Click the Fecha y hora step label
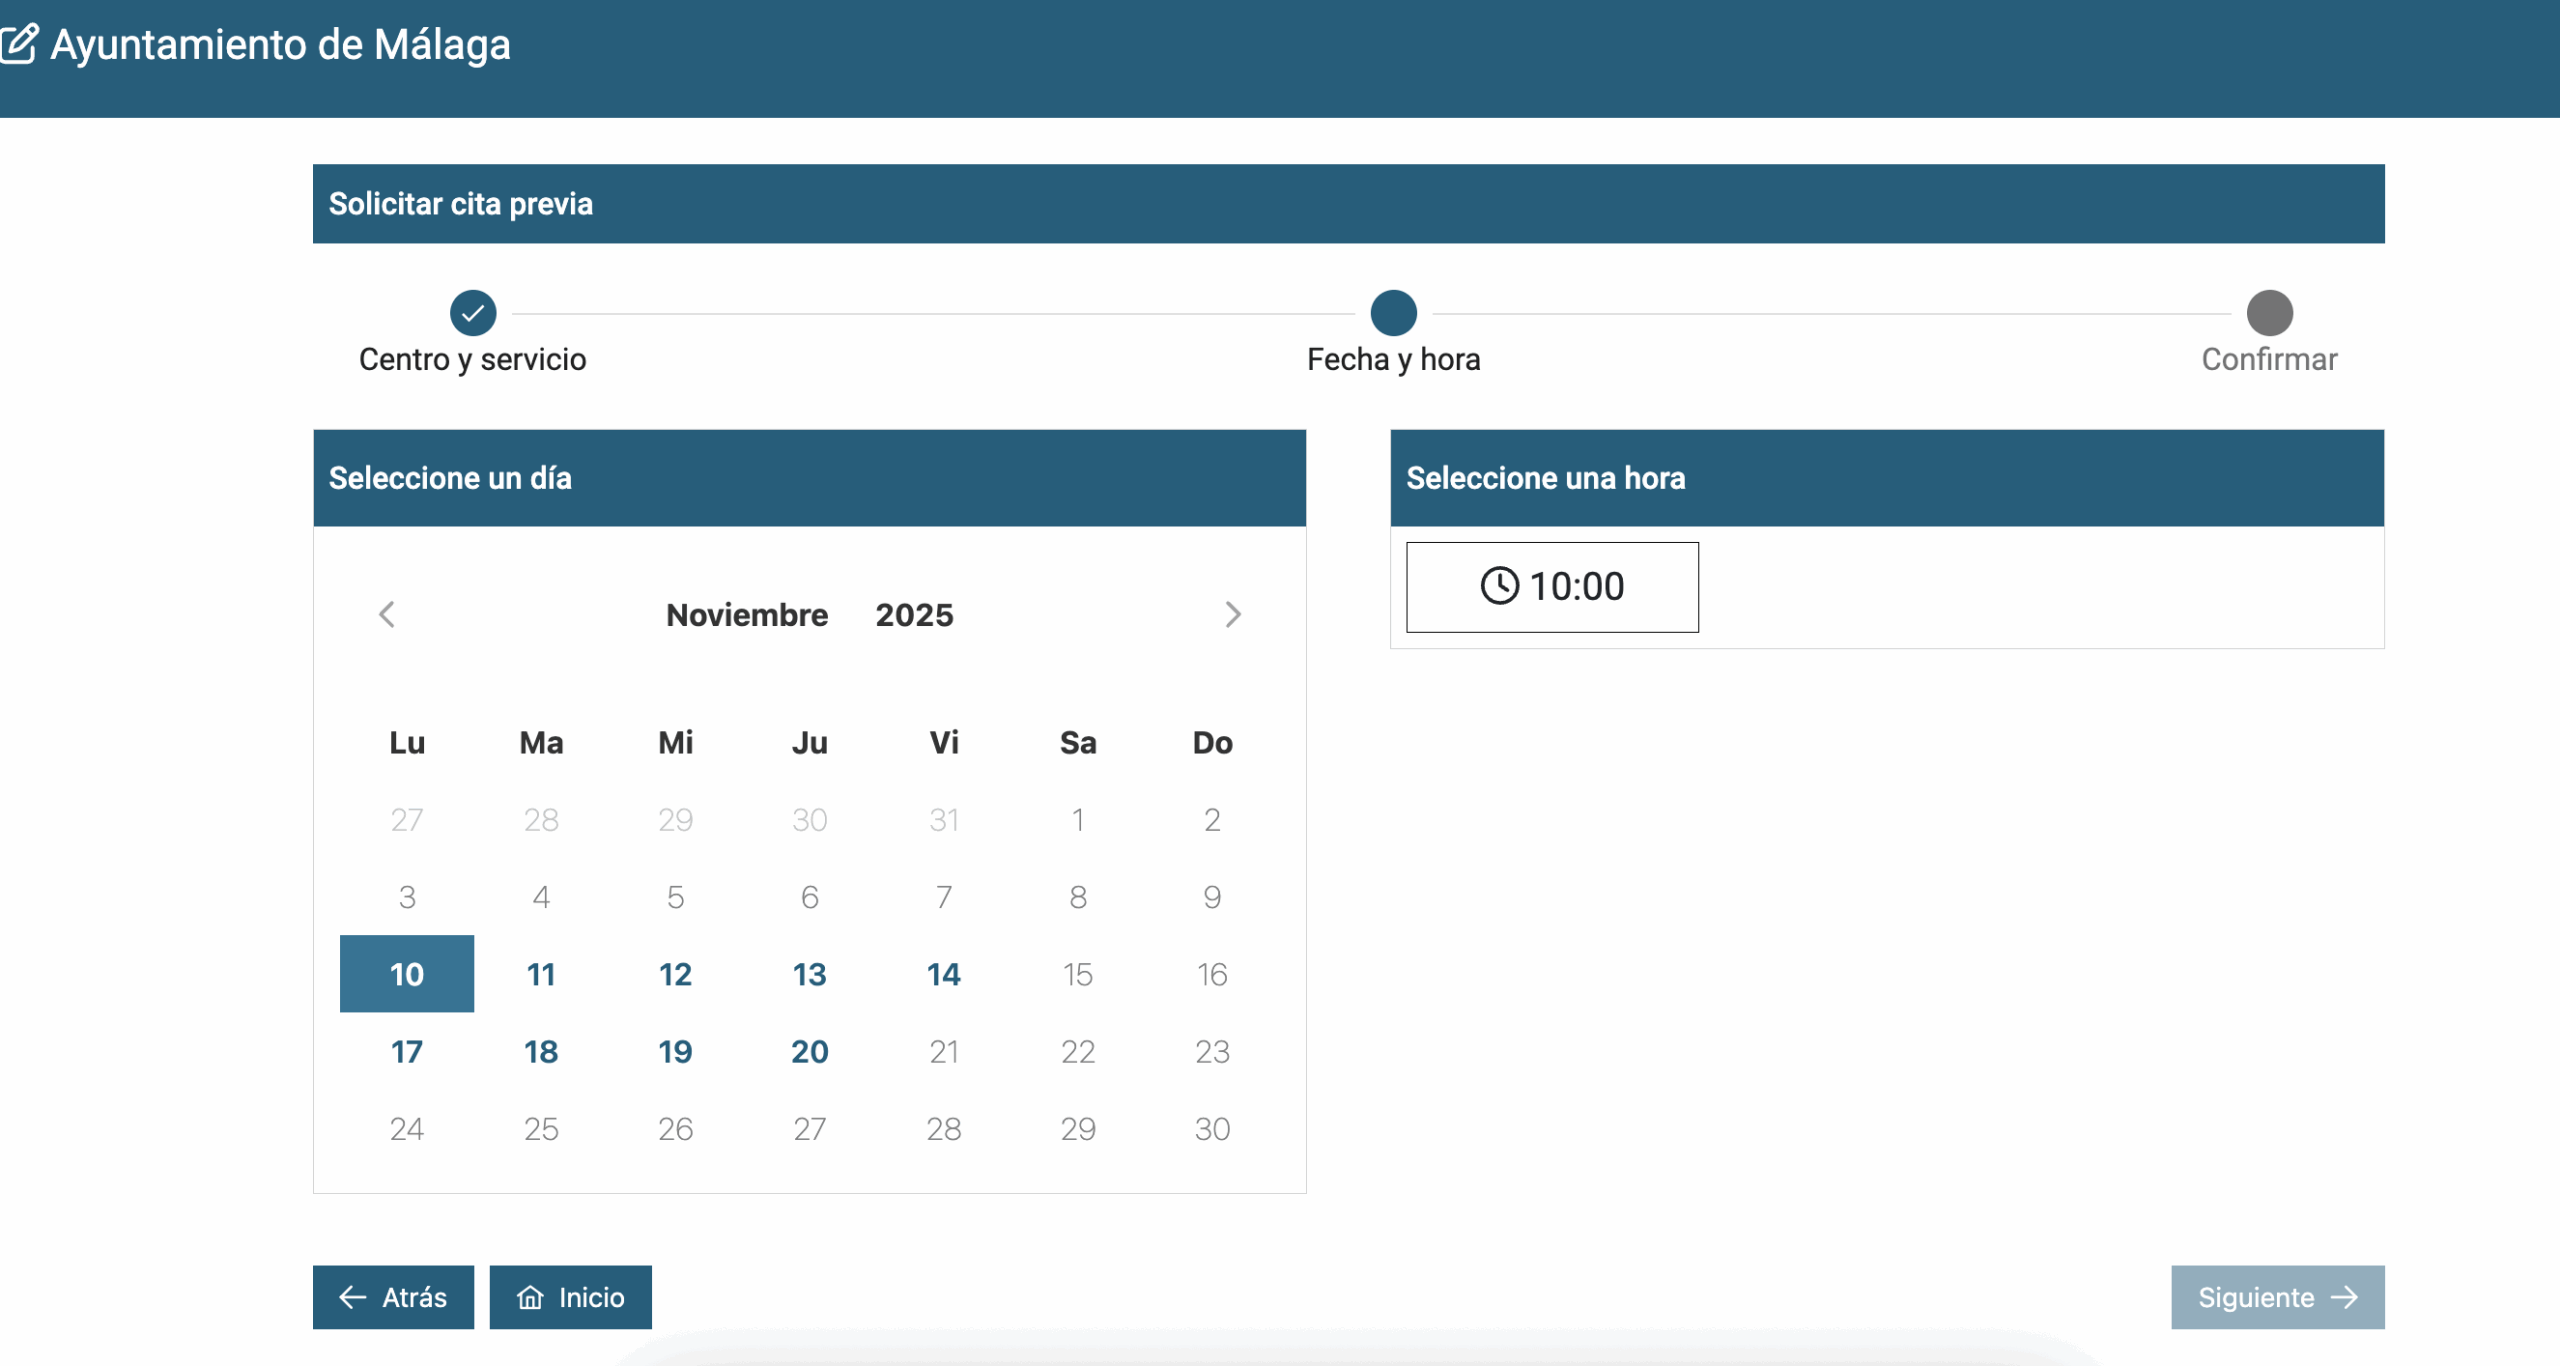Image resolution: width=2560 pixels, height=1366 pixels. coord(1394,359)
